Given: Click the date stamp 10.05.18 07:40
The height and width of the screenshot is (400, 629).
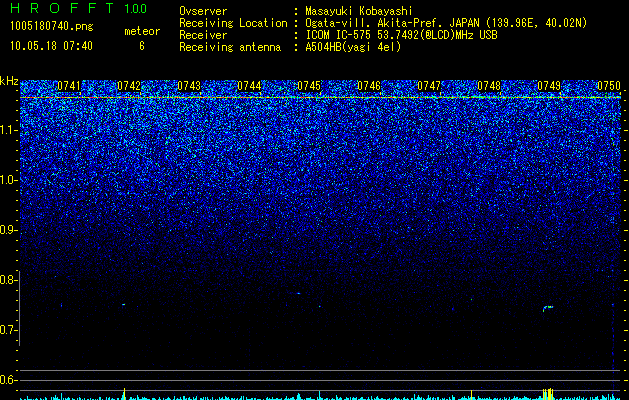Looking at the screenshot, I should [51, 46].
